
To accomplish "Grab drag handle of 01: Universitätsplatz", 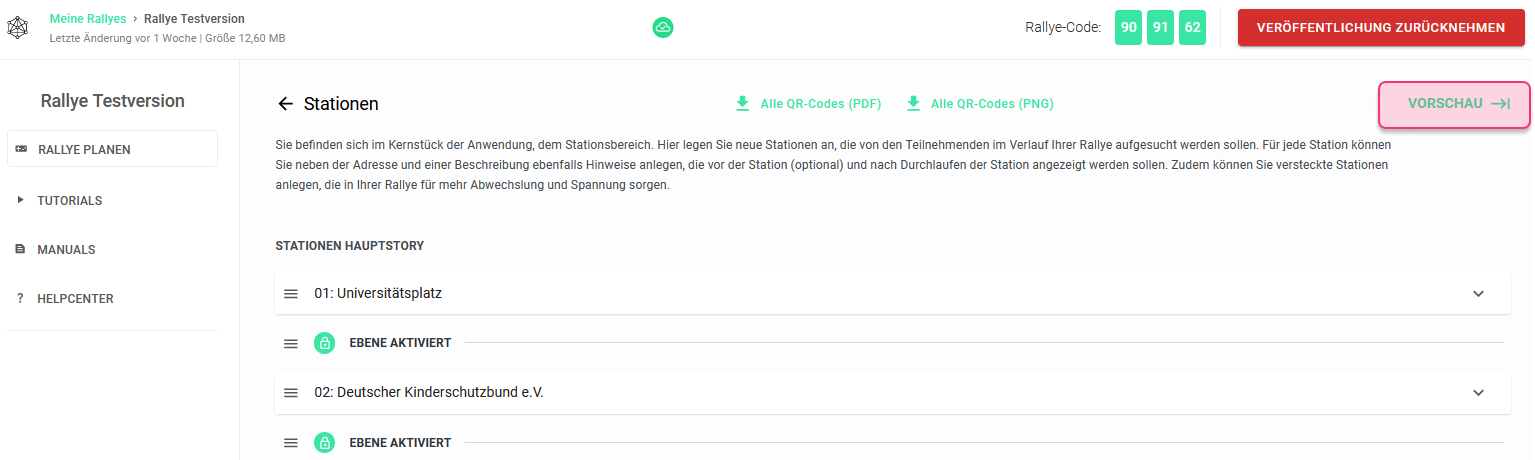I will (291, 294).
